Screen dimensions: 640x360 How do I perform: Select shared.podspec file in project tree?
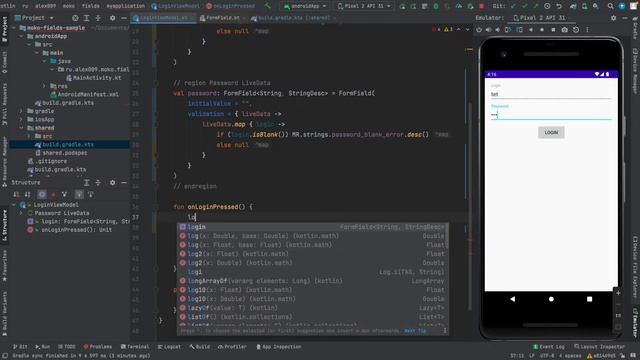click(x=61, y=153)
